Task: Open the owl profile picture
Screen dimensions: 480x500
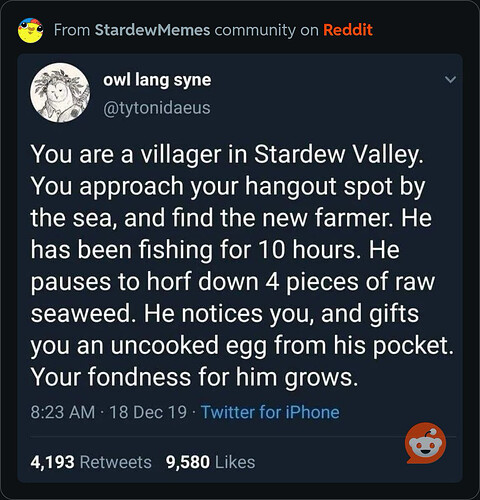Action: pos(60,93)
